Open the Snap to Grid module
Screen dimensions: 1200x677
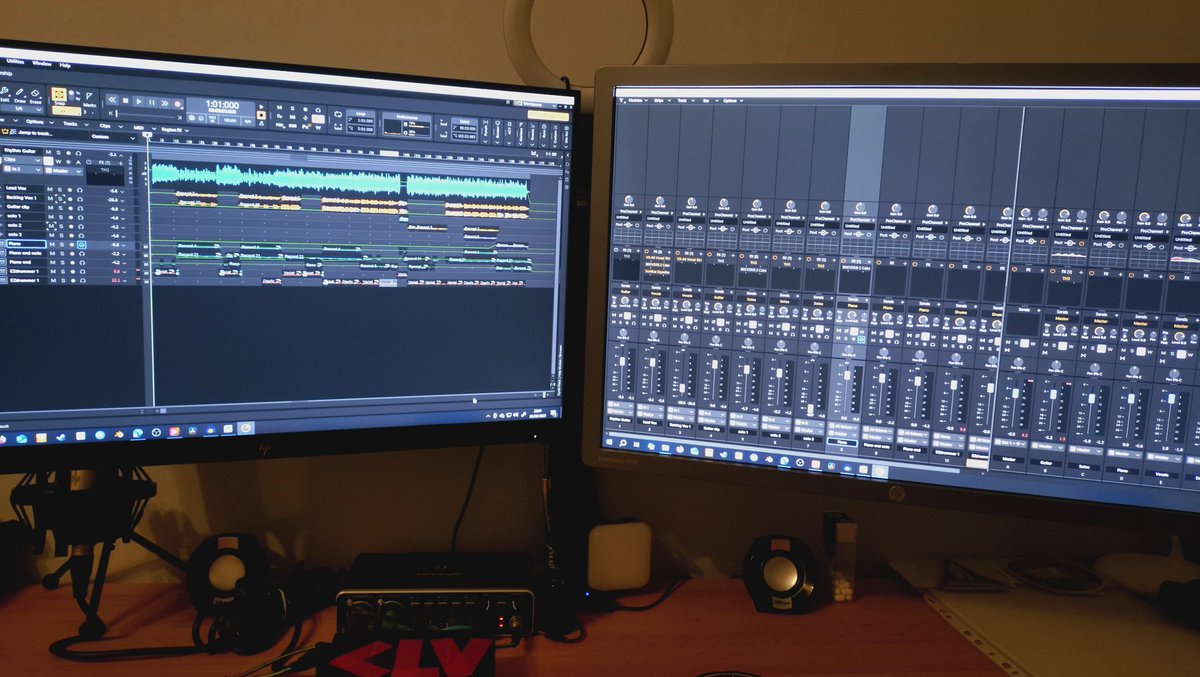(60, 93)
